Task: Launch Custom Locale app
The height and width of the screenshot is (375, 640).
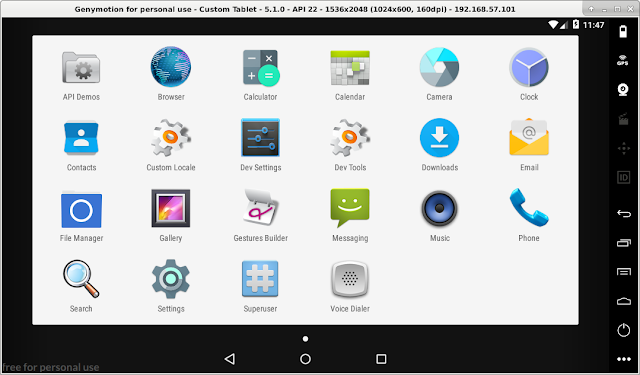Action: pos(171,146)
